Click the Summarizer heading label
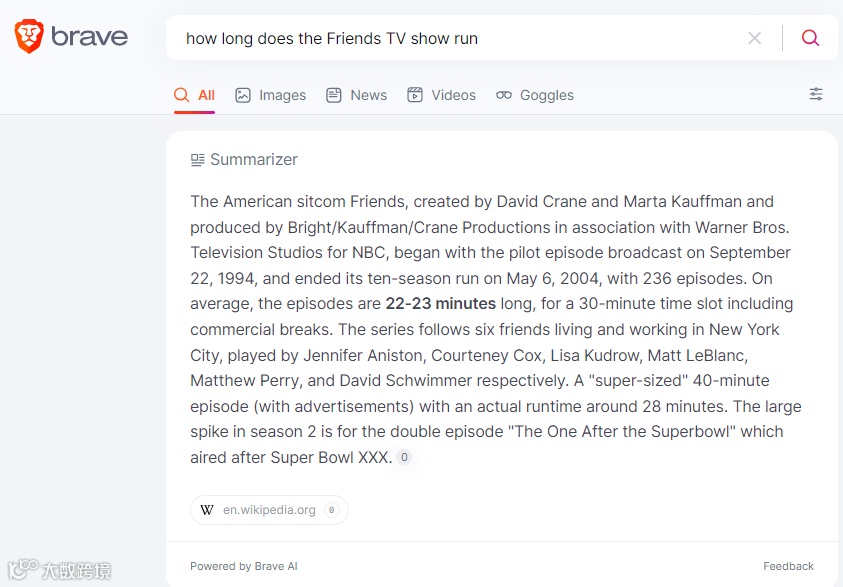This screenshot has height=587, width=843. coord(254,160)
